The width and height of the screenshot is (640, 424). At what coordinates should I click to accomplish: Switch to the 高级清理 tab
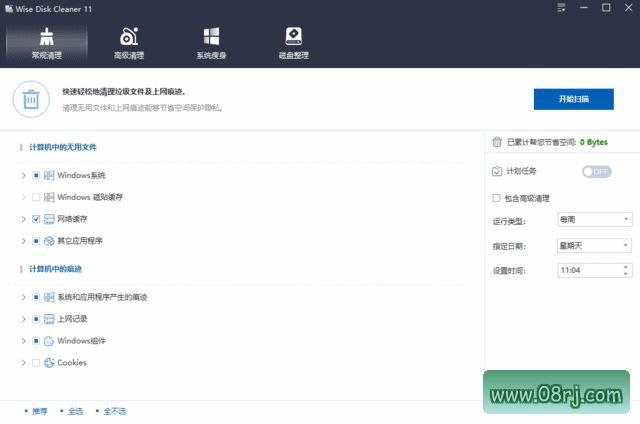pyautogui.click(x=129, y=44)
